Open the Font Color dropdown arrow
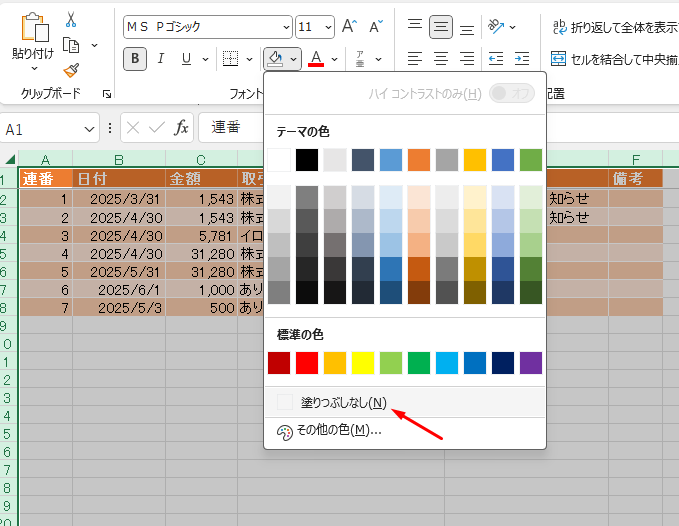 point(334,59)
